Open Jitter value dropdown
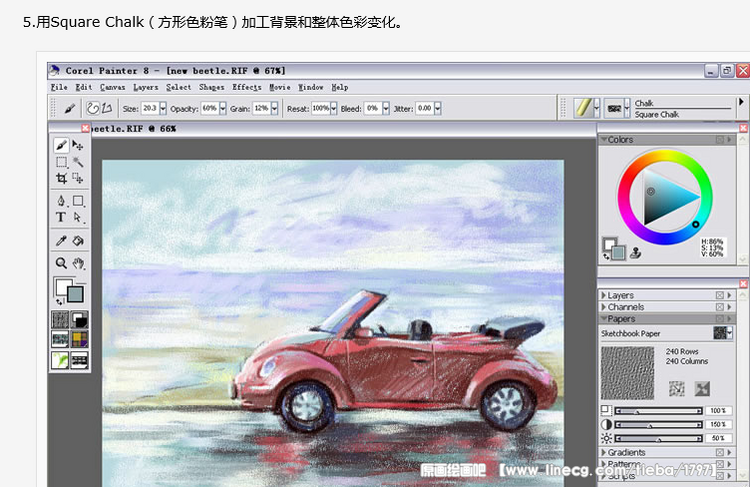 pos(437,109)
